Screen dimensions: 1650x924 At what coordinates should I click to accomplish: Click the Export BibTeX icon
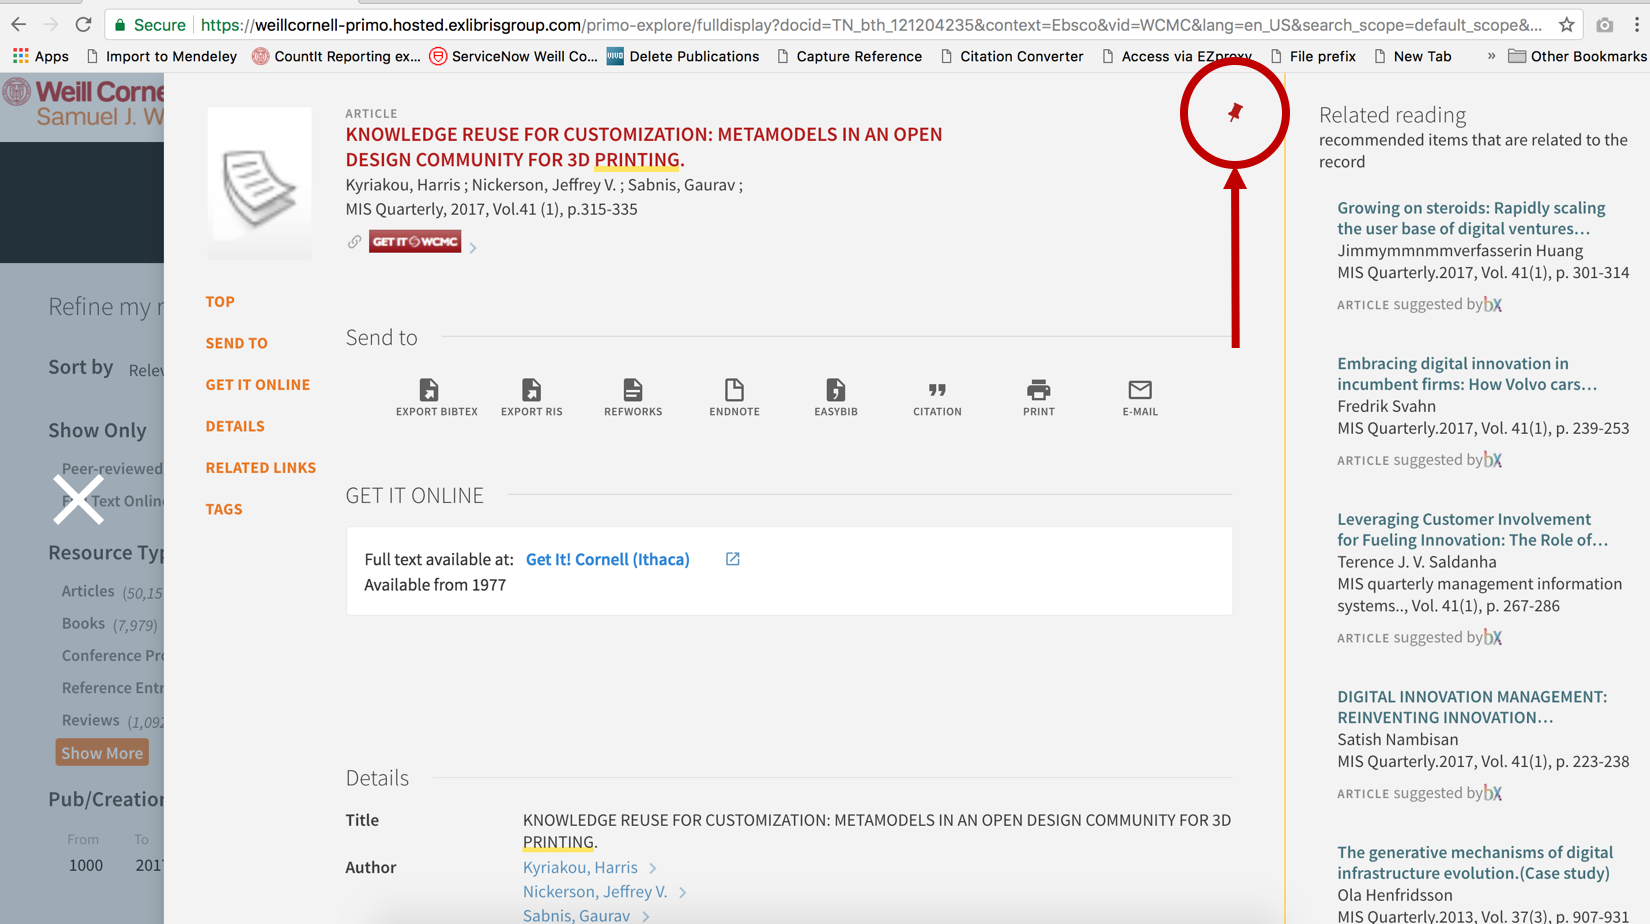(429, 390)
